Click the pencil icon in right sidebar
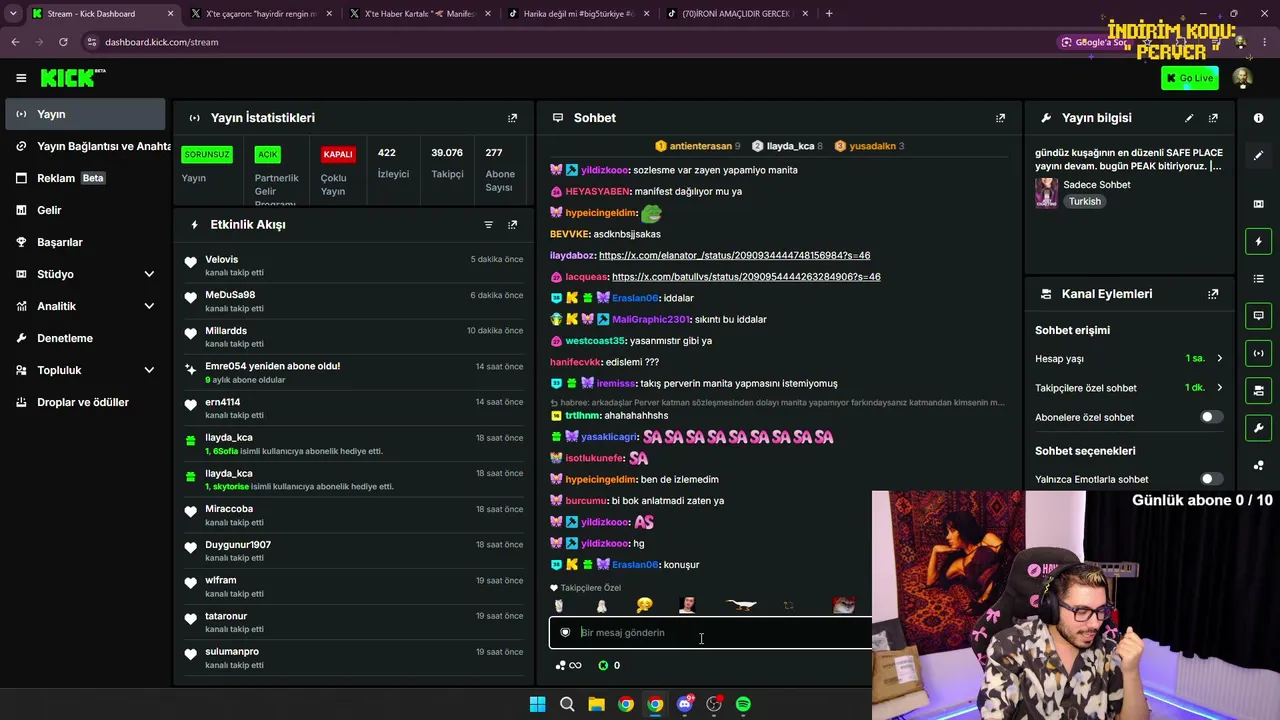Viewport: 1280px width, 720px height. [1258, 155]
